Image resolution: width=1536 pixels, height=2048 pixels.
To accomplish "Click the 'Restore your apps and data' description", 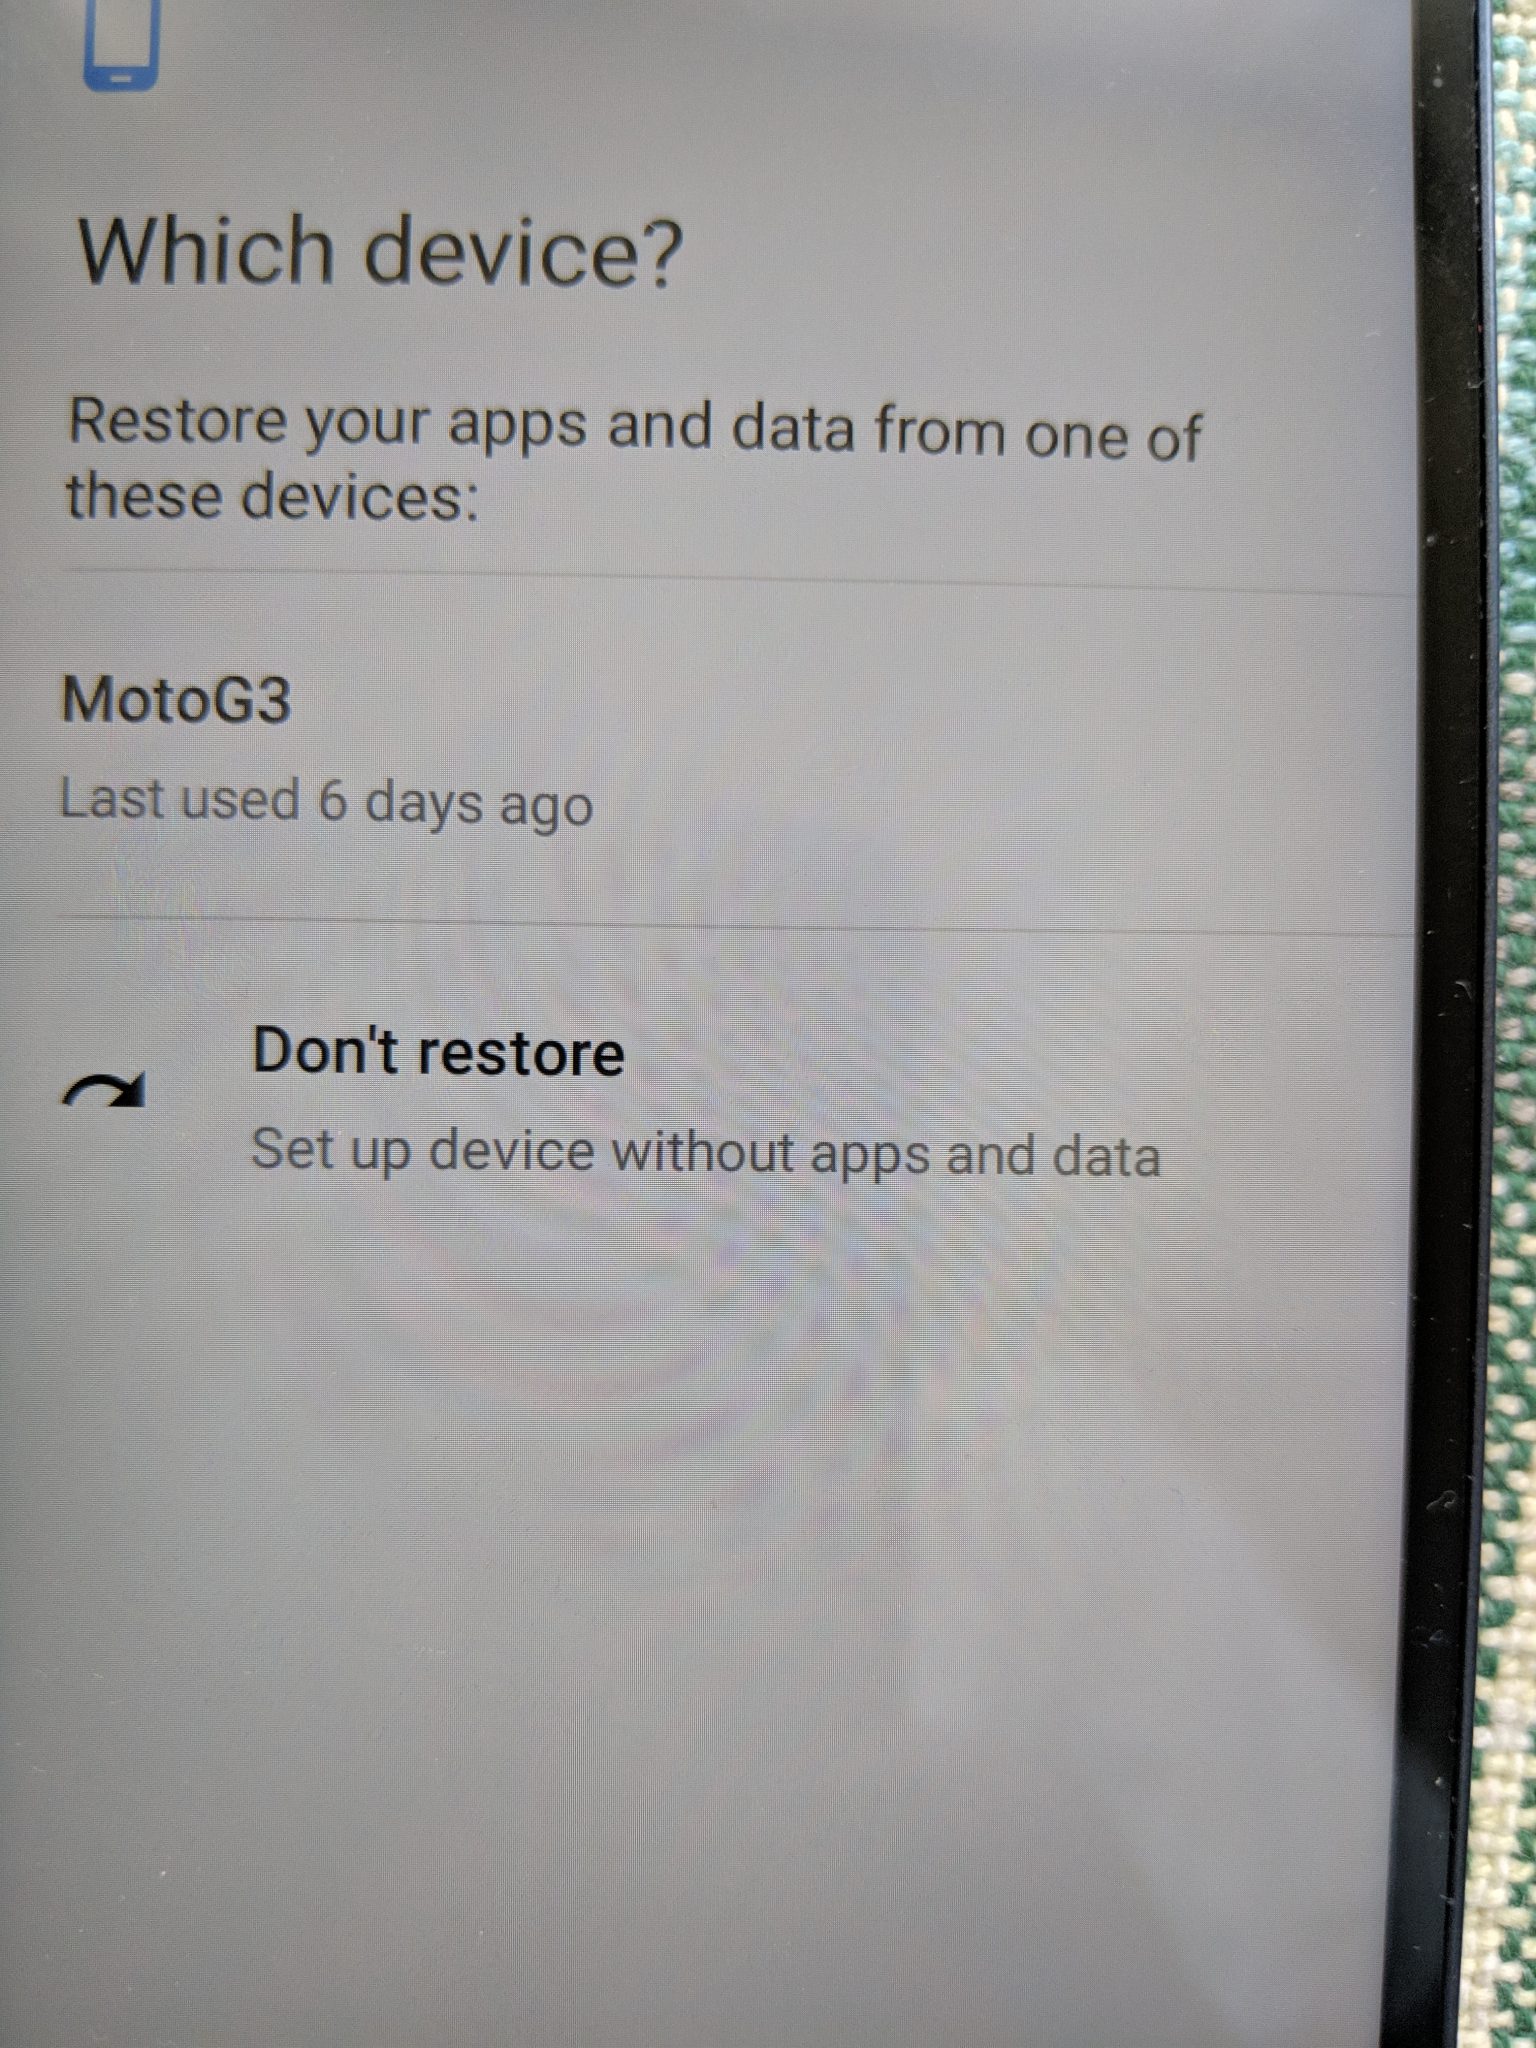I will click(x=633, y=460).
